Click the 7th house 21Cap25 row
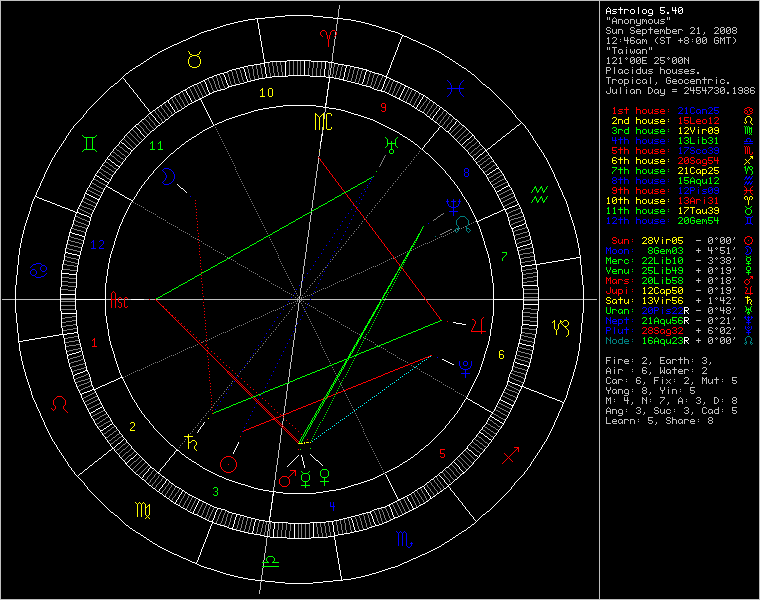Screen dimensions: 760x600 tap(682, 171)
